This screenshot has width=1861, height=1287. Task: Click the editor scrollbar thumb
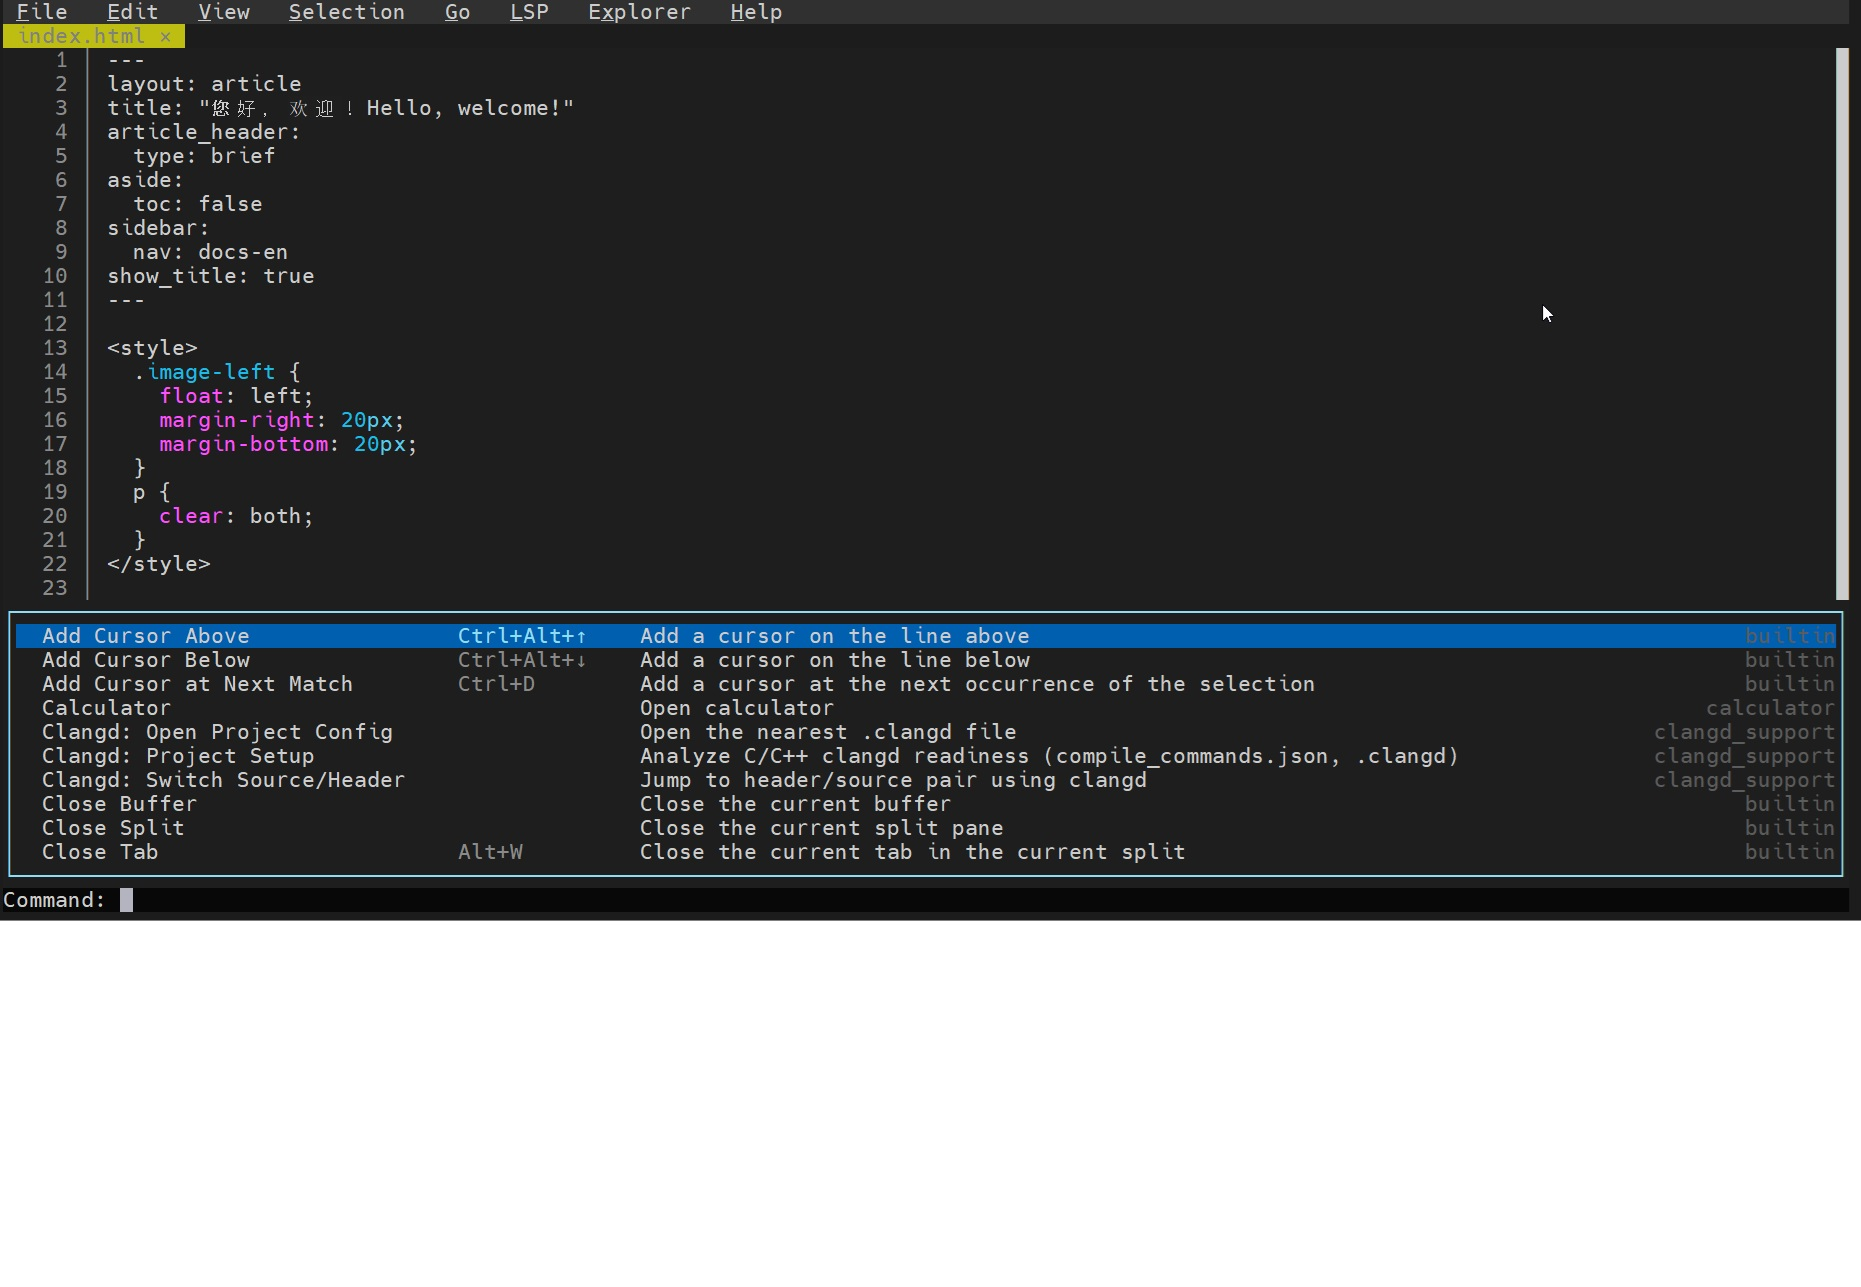click(1845, 320)
